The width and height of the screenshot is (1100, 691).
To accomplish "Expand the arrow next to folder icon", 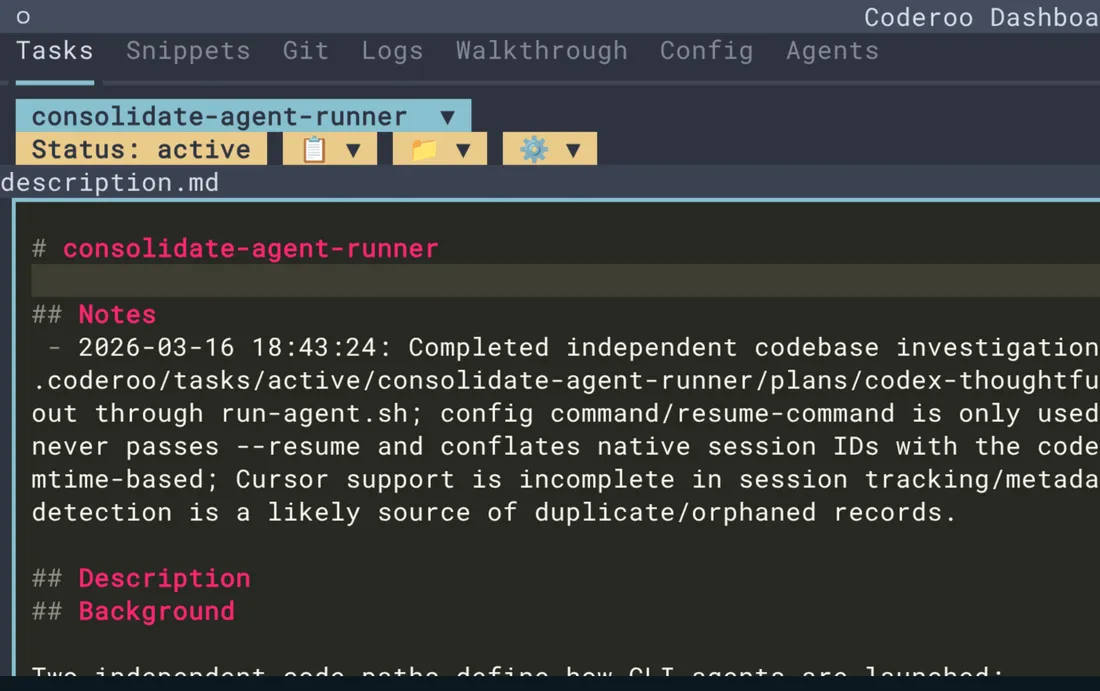I will click(x=463, y=150).
